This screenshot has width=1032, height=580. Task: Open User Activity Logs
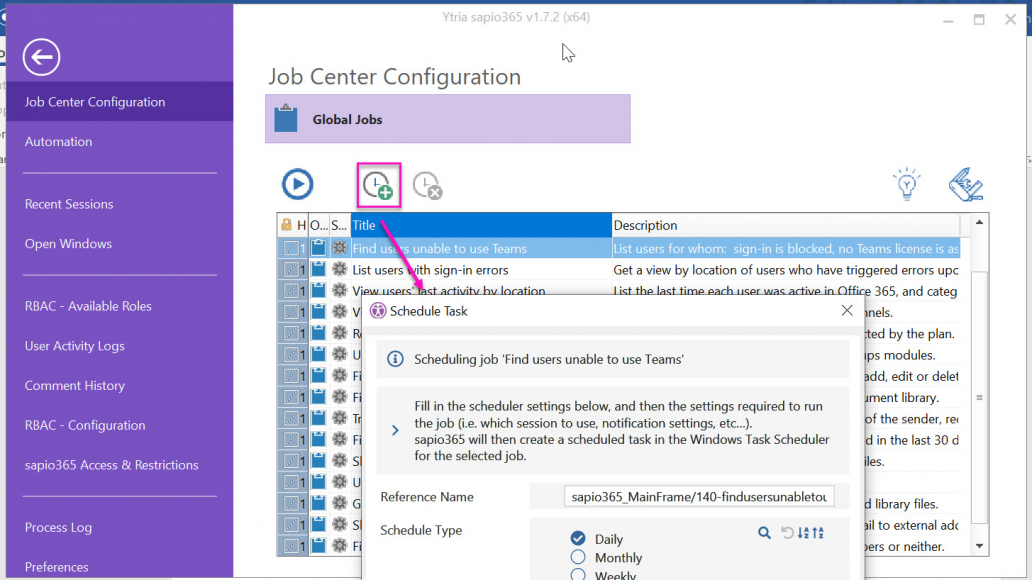pos(74,346)
